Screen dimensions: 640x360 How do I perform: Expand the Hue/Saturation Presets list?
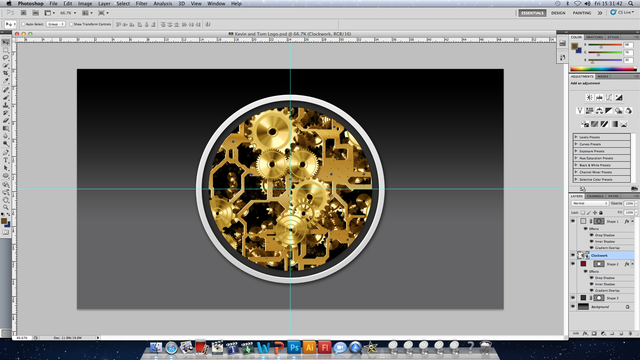(576, 158)
